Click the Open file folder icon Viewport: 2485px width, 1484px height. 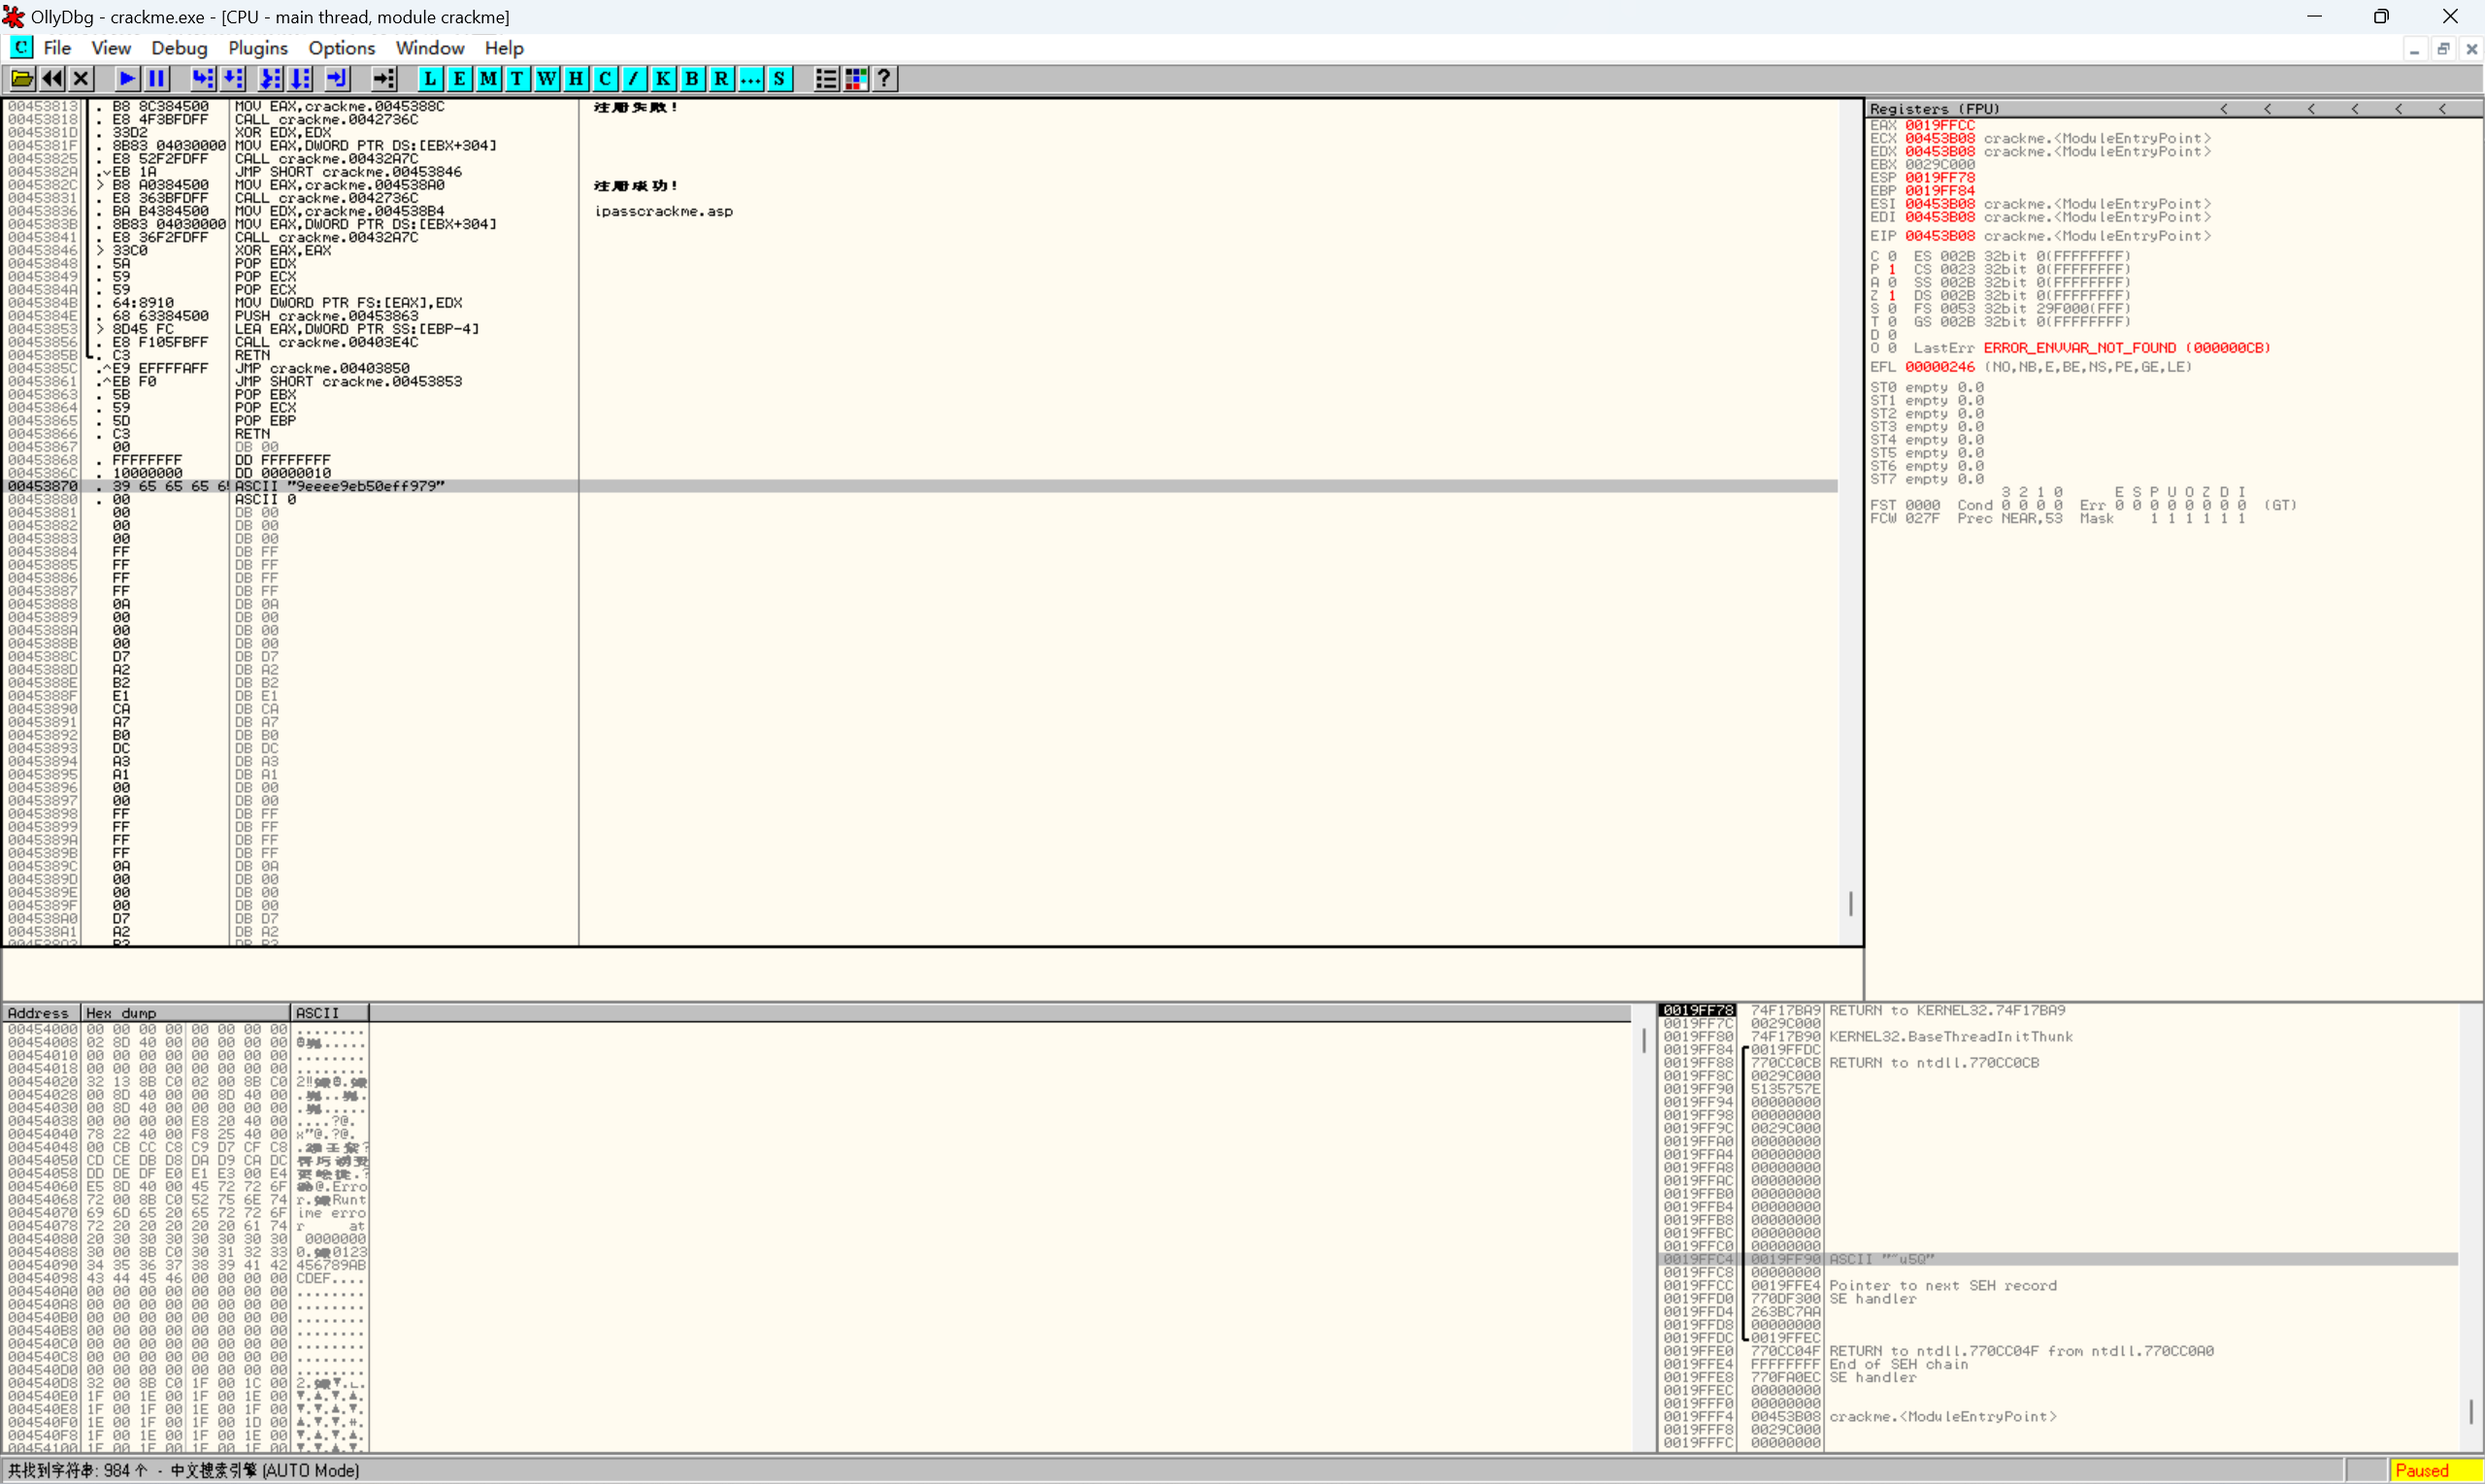coord(22,79)
